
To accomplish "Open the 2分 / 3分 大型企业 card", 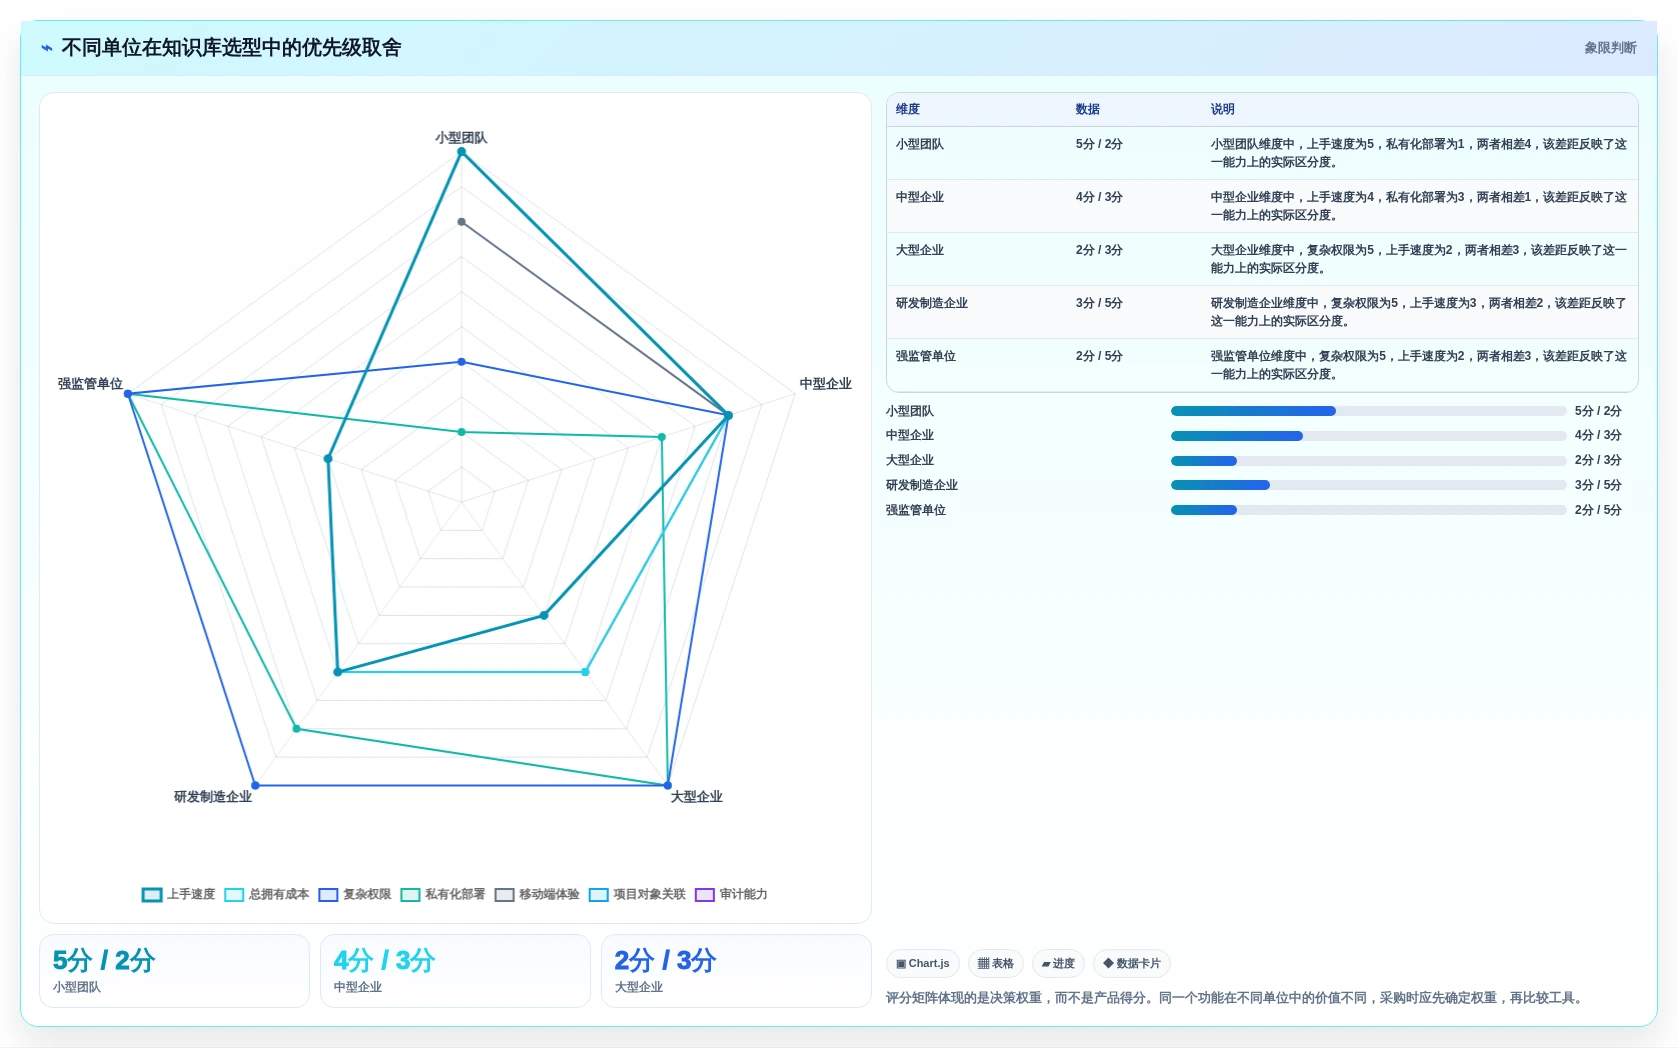I will [736, 971].
